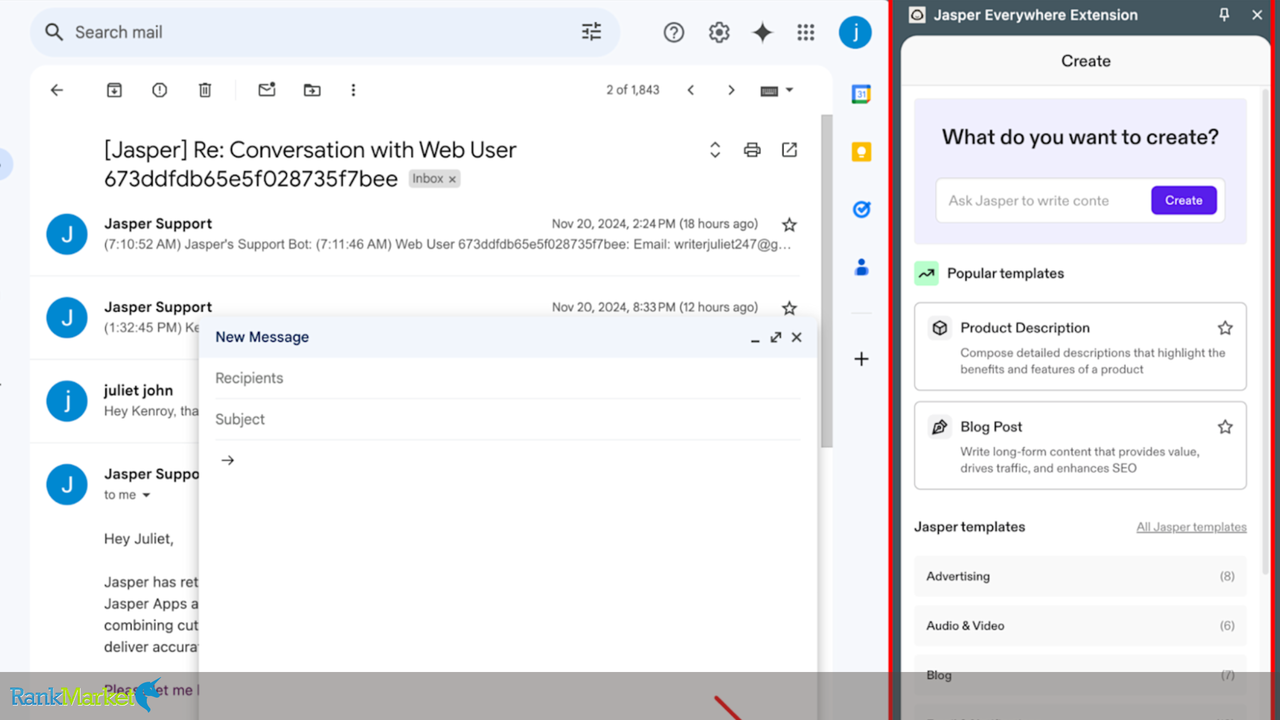This screenshot has width=1280, height=720.
Task: Favorite the Blog Post template star
Action: coord(1225,427)
